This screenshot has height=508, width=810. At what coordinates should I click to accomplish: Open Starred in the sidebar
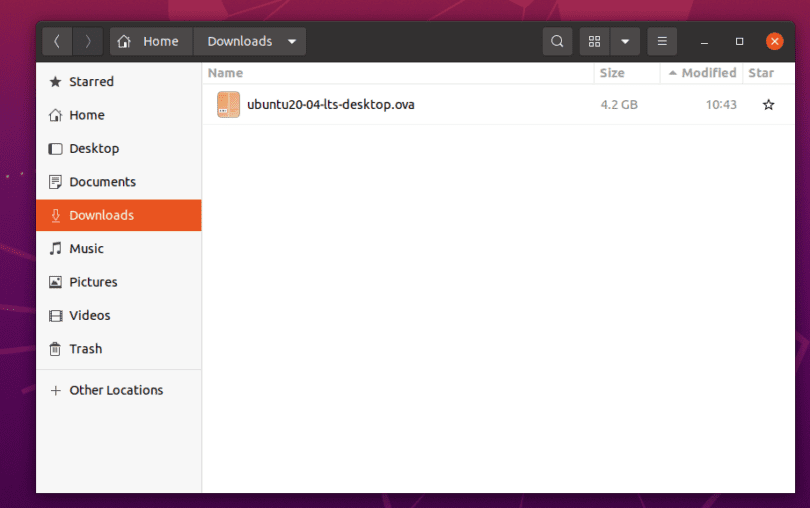[x=91, y=82]
